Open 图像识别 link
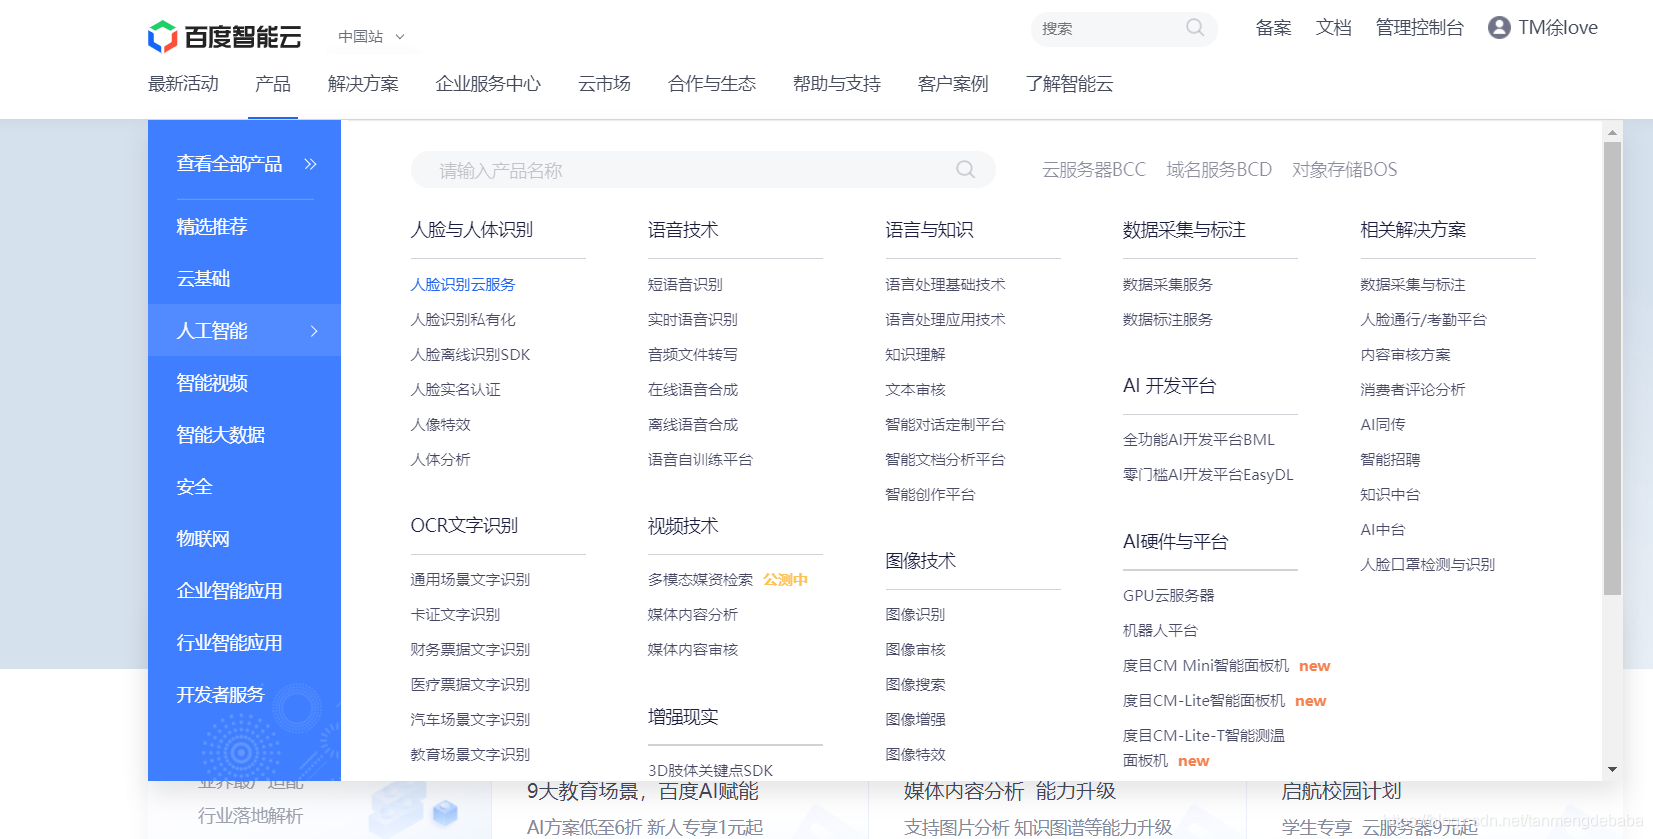Image resolution: width=1653 pixels, height=839 pixels. pos(915,615)
